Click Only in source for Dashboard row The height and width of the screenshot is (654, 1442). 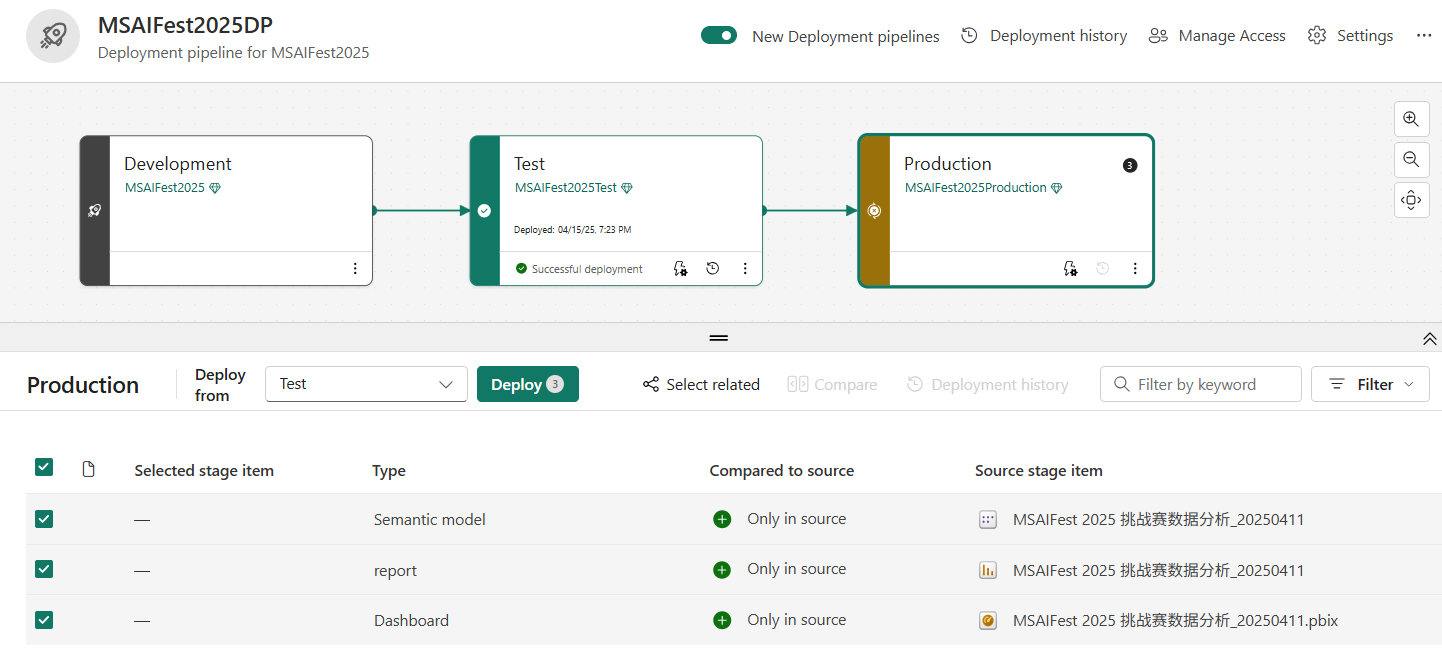tap(797, 620)
